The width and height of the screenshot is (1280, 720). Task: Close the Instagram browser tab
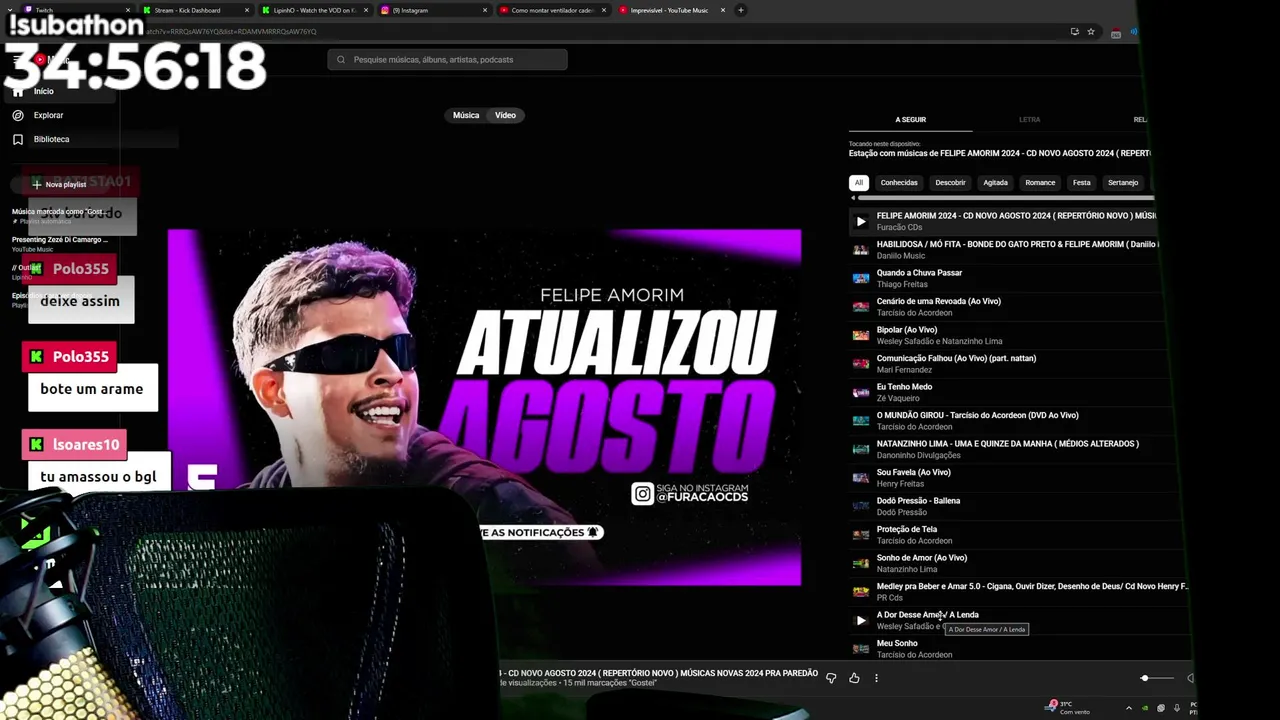[x=485, y=10]
